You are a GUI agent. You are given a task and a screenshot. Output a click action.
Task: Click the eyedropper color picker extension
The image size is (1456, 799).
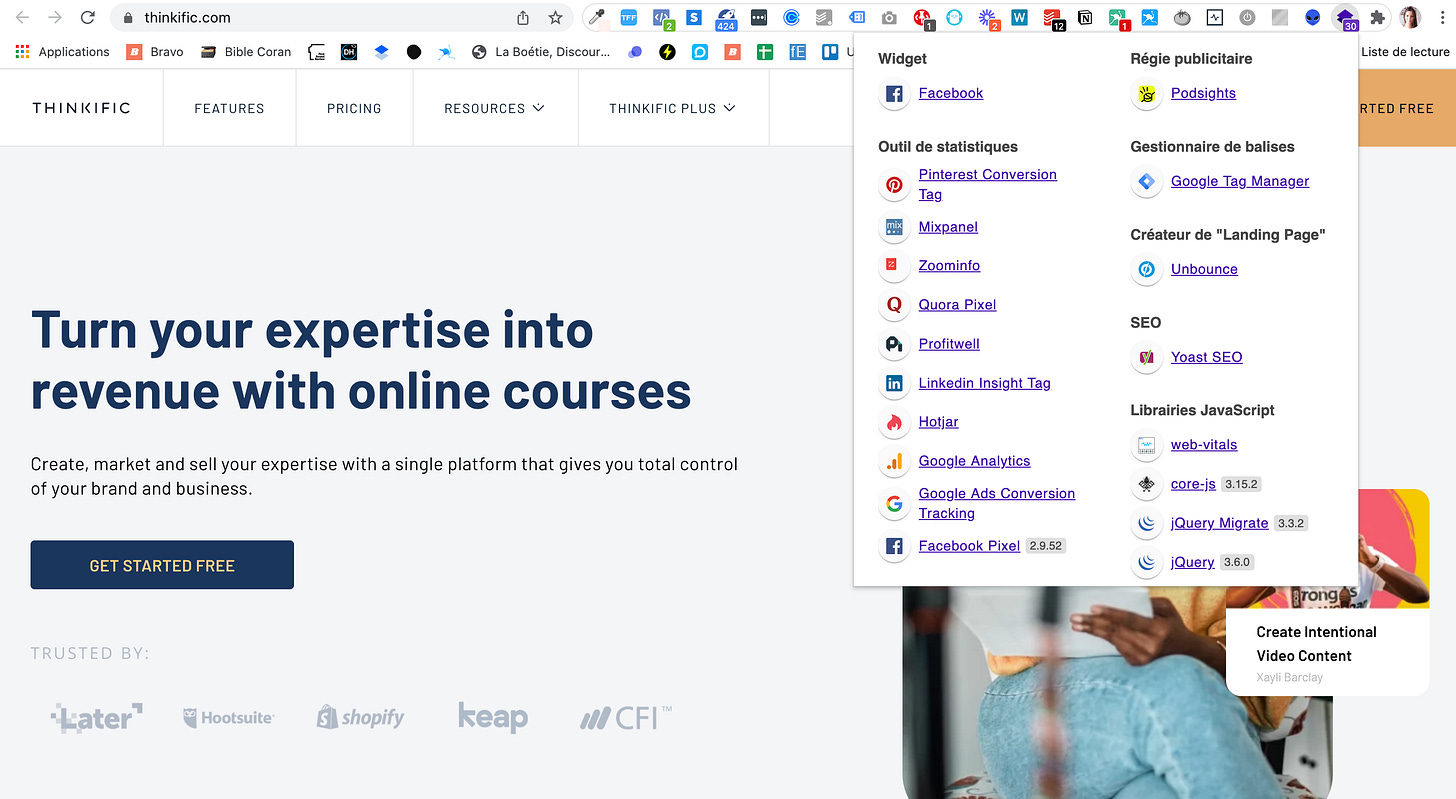tap(597, 17)
